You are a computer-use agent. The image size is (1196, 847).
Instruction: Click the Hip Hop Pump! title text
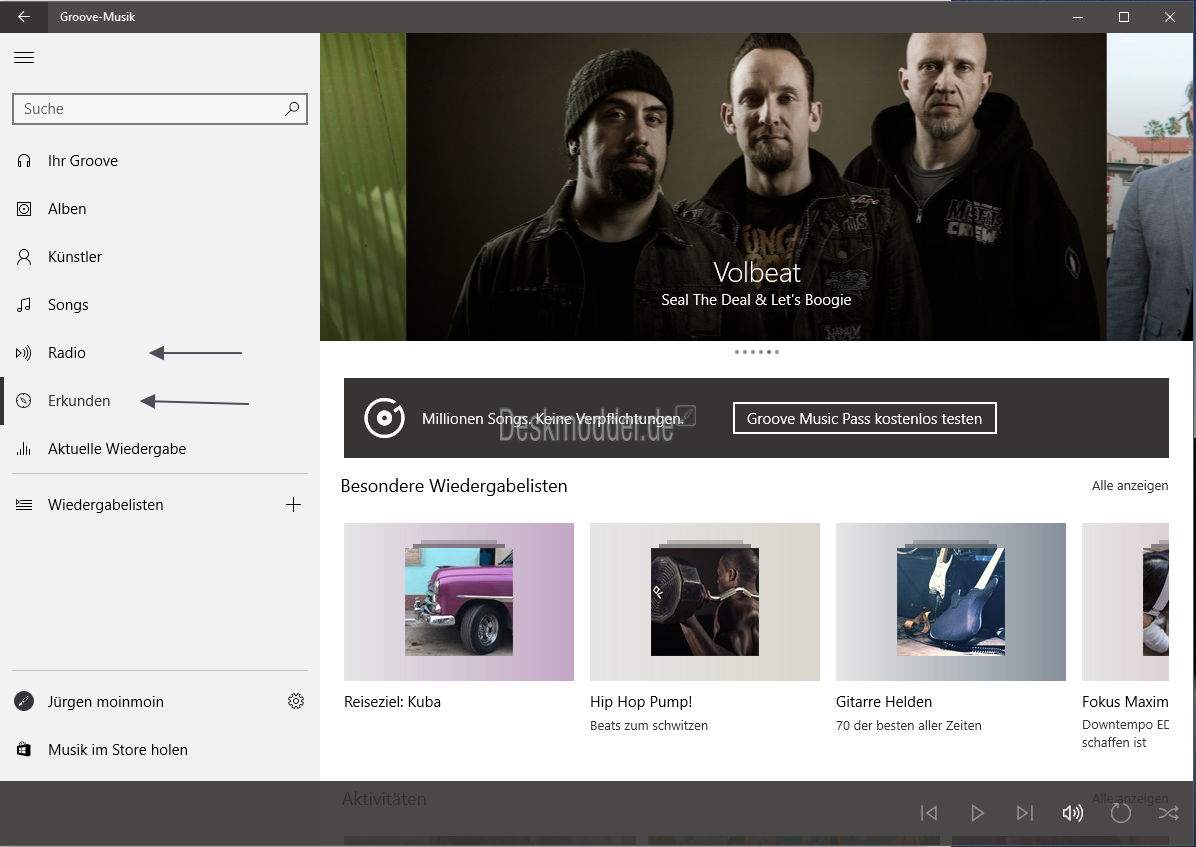tap(641, 702)
